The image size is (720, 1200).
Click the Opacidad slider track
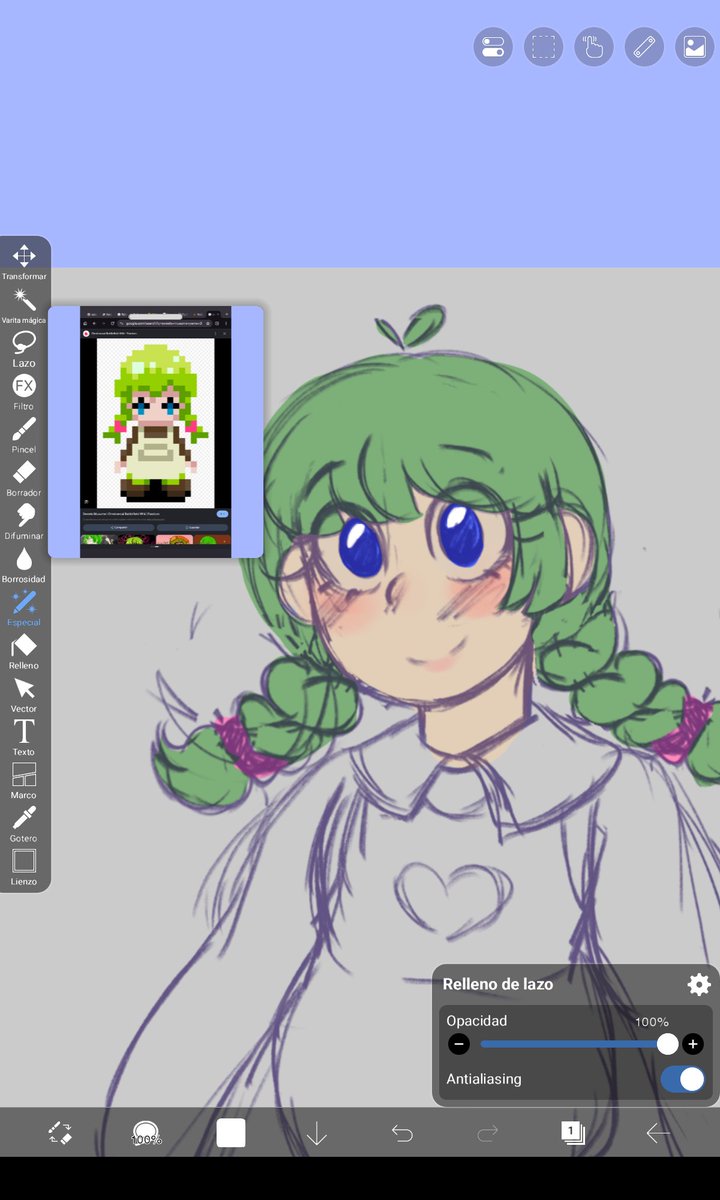574,1045
